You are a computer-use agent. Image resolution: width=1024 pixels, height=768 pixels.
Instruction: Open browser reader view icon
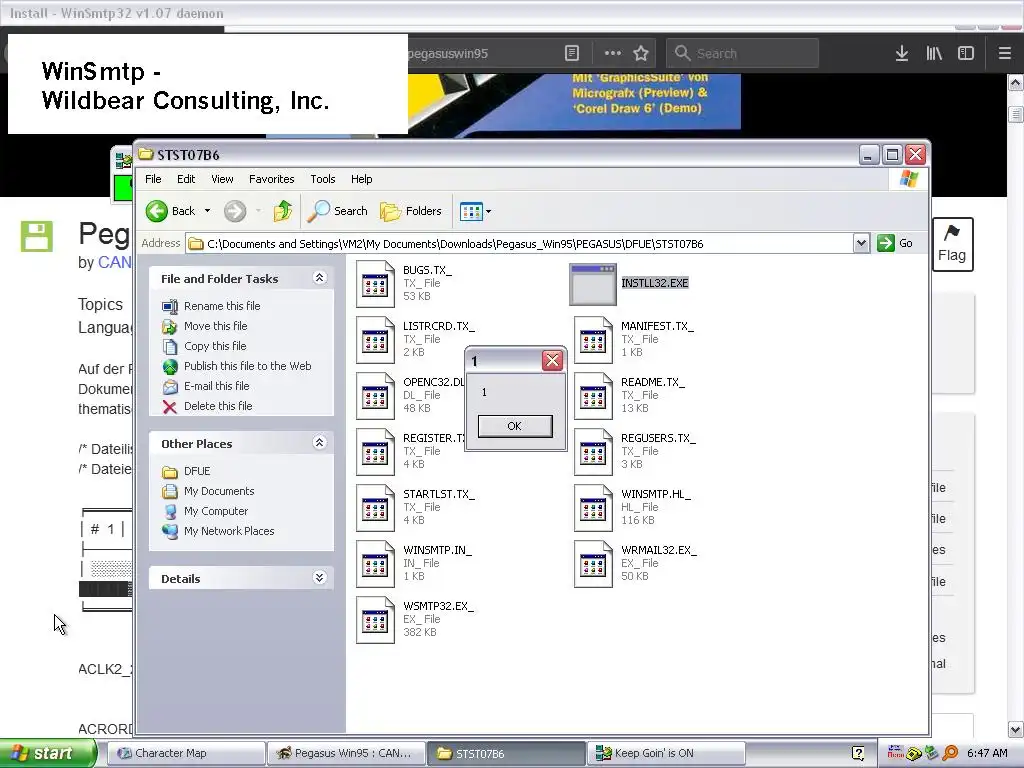click(571, 54)
